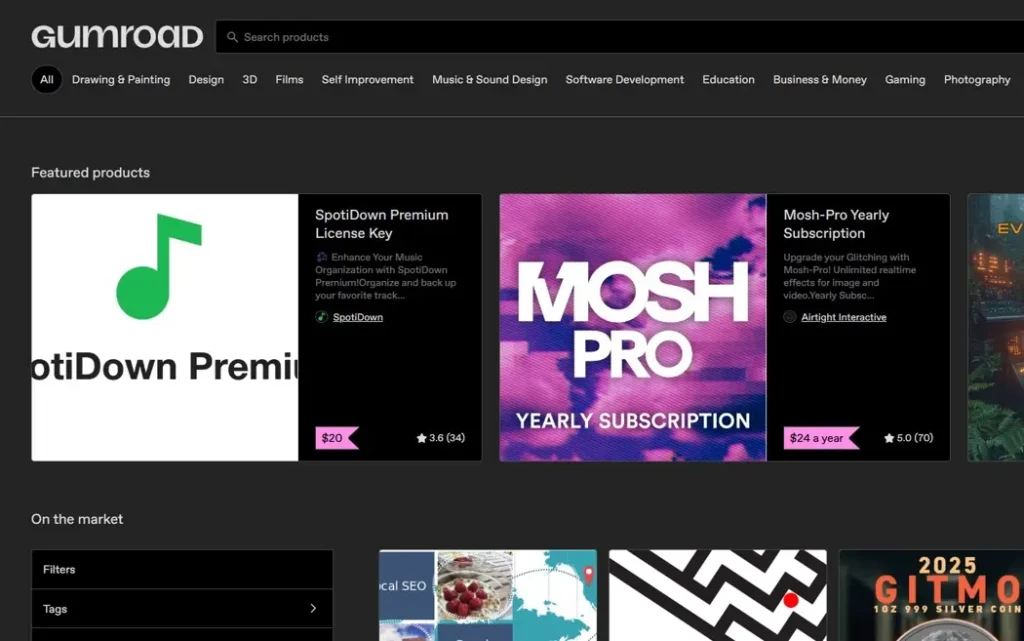Open the SpotiDown seller link
1024x641 pixels.
(358, 317)
